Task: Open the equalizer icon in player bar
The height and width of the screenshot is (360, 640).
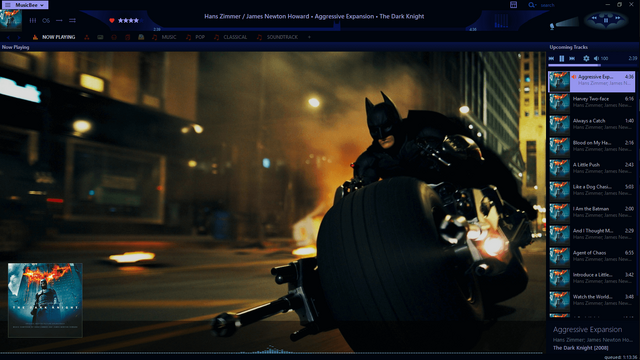Action: point(33,20)
